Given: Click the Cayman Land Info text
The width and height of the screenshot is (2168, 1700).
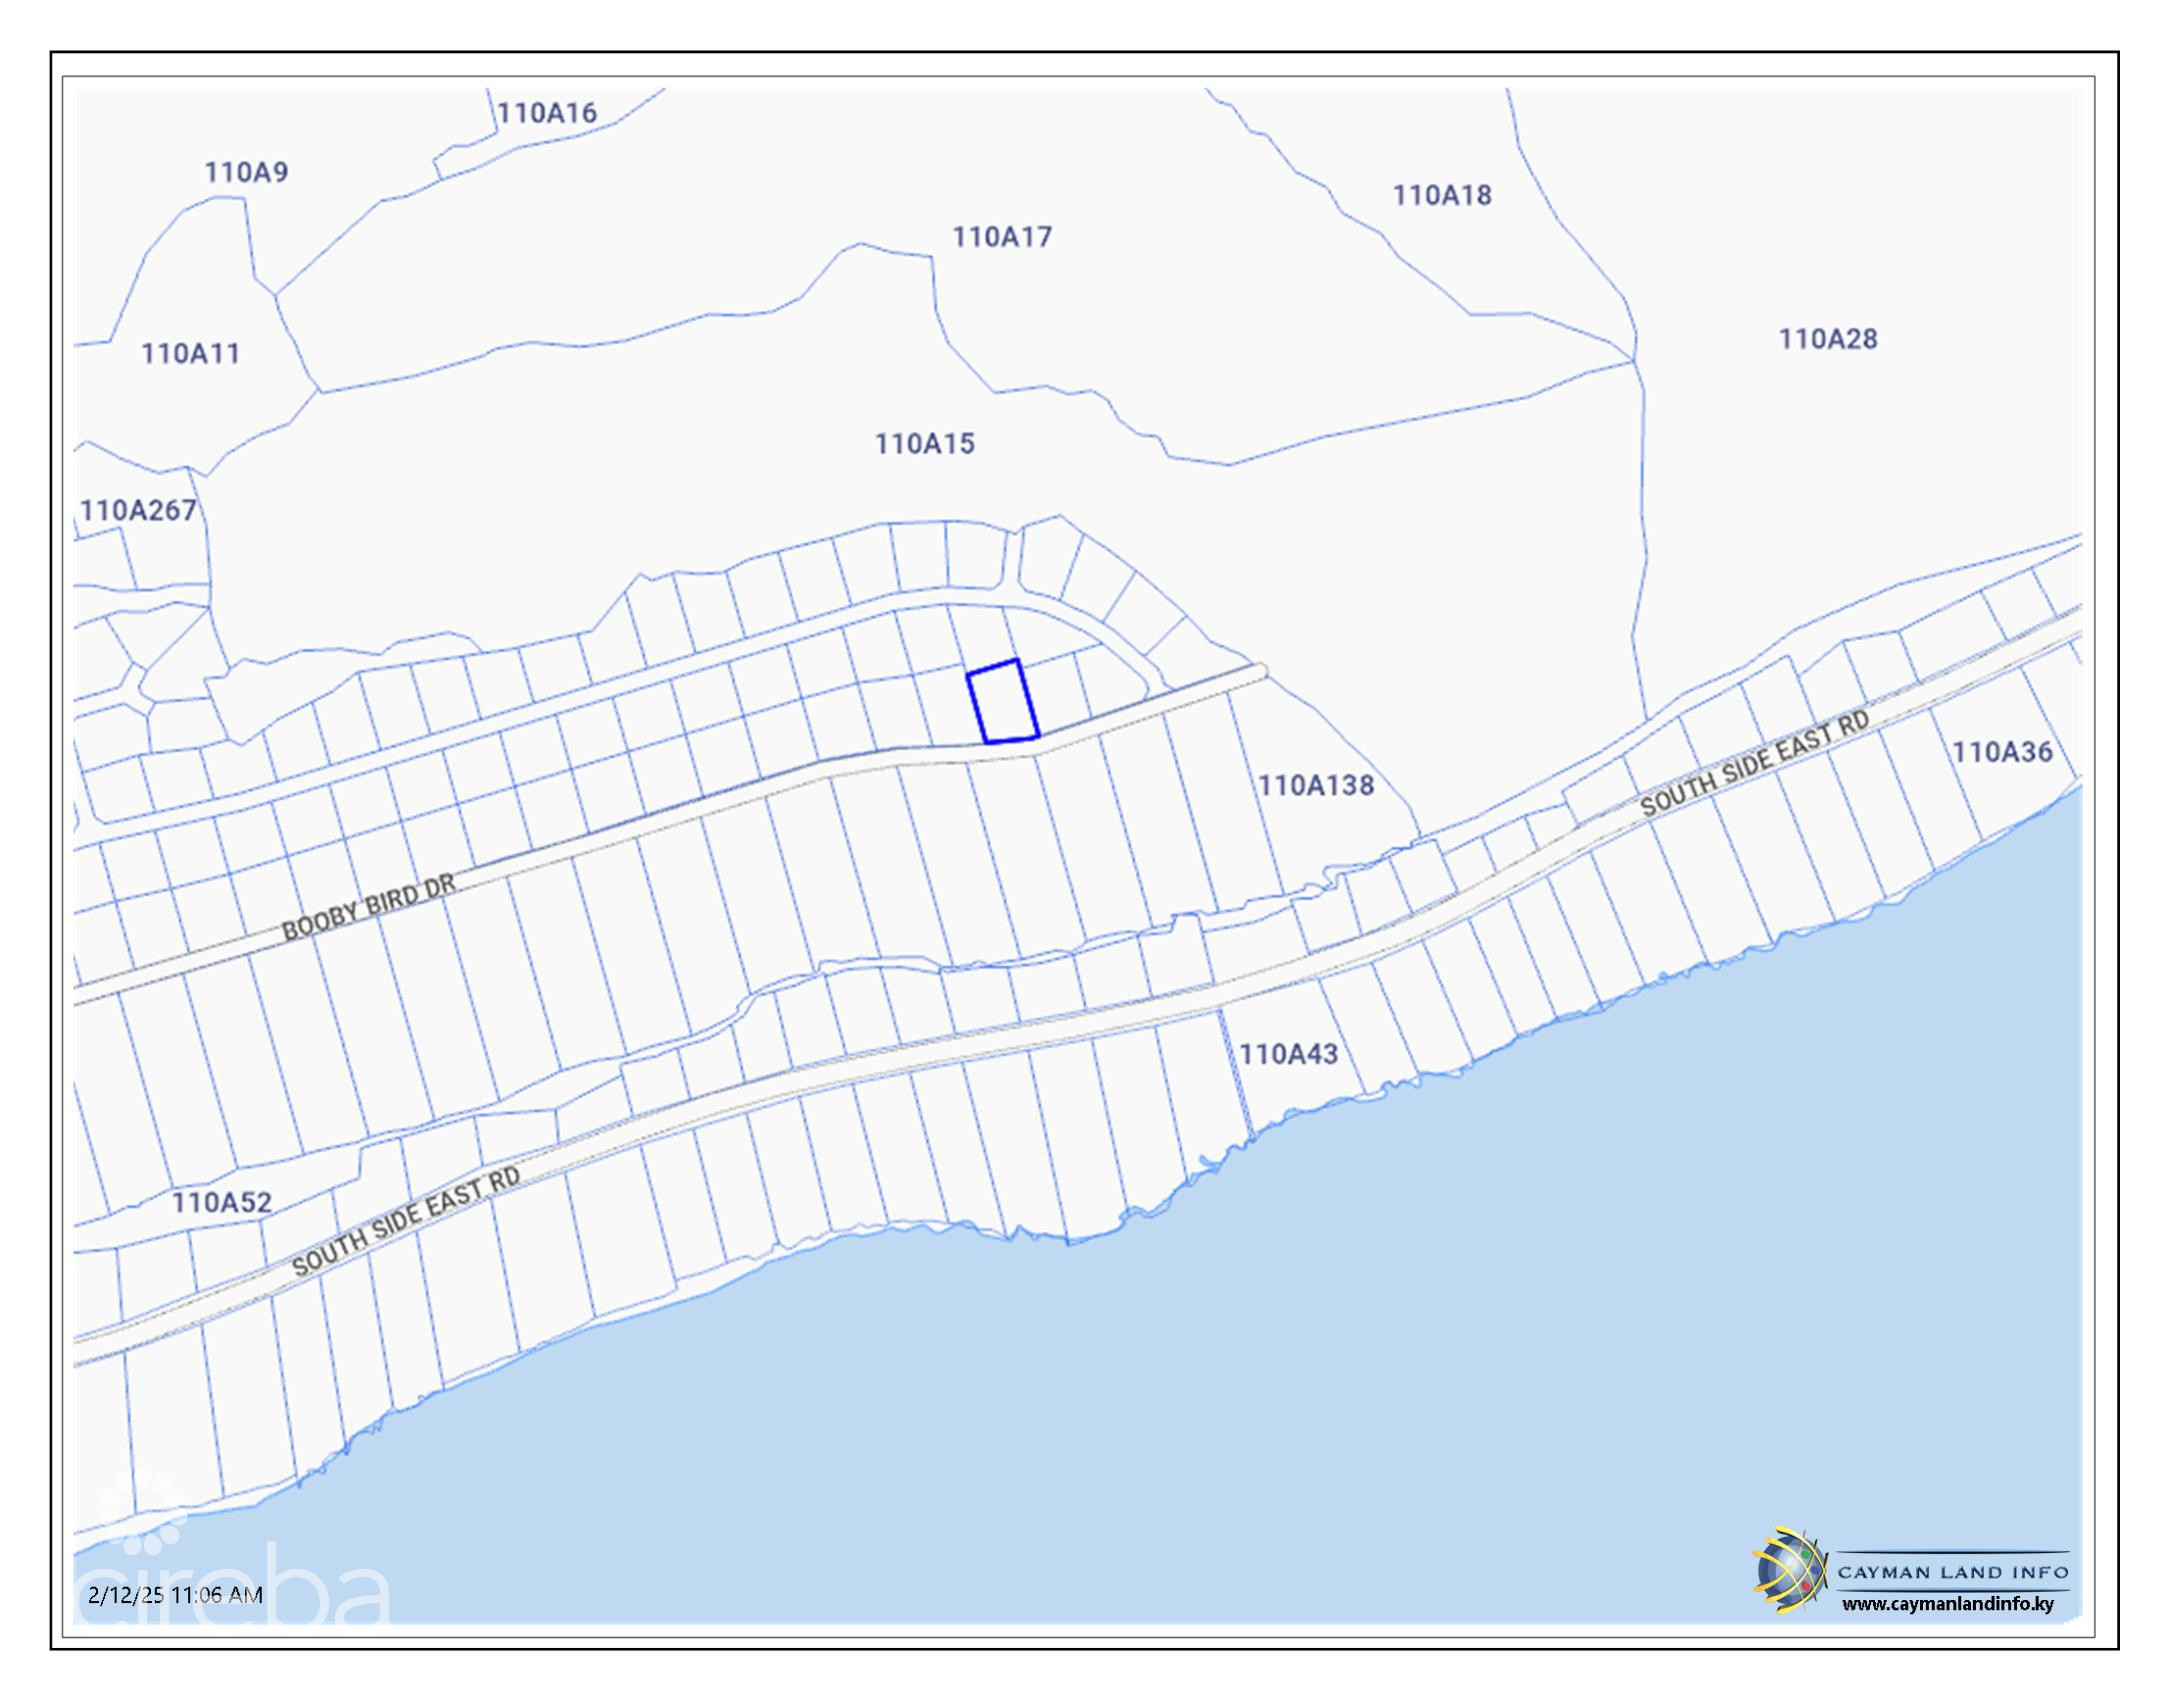Looking at the screenshot, I should 1953,1573.
